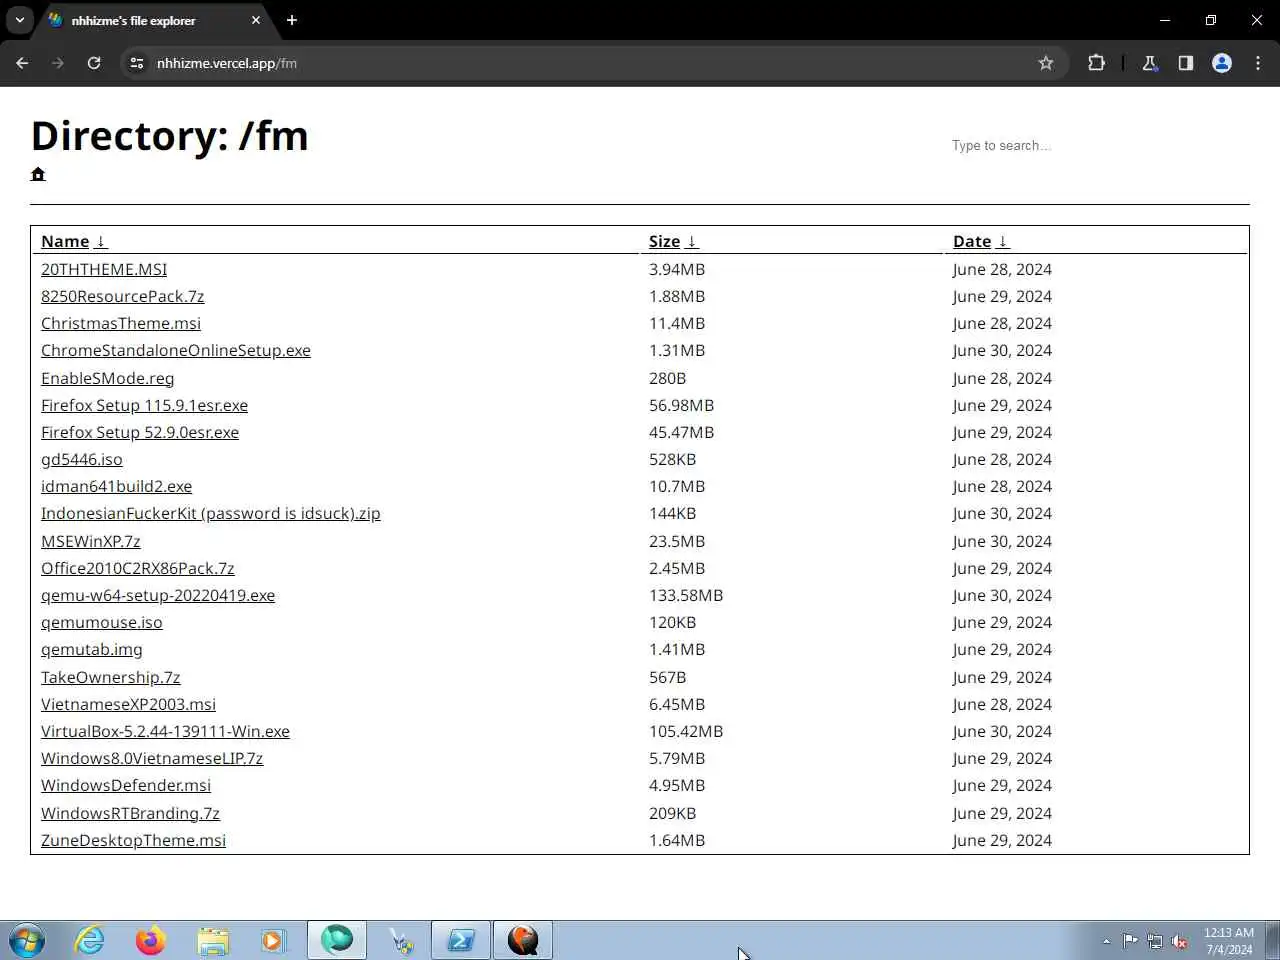
Task: Open TakeOwnership.7z link
Action: [x=111, y=677]
